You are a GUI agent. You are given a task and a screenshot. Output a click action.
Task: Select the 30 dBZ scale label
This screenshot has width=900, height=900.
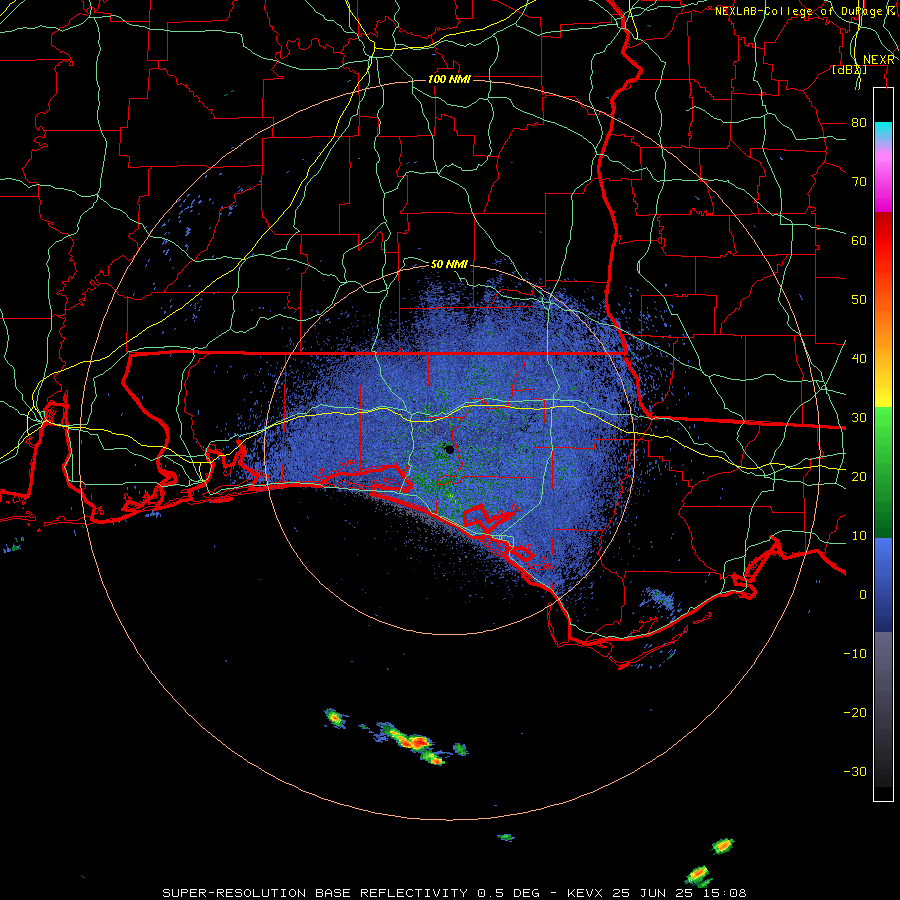tap(859, 418)
